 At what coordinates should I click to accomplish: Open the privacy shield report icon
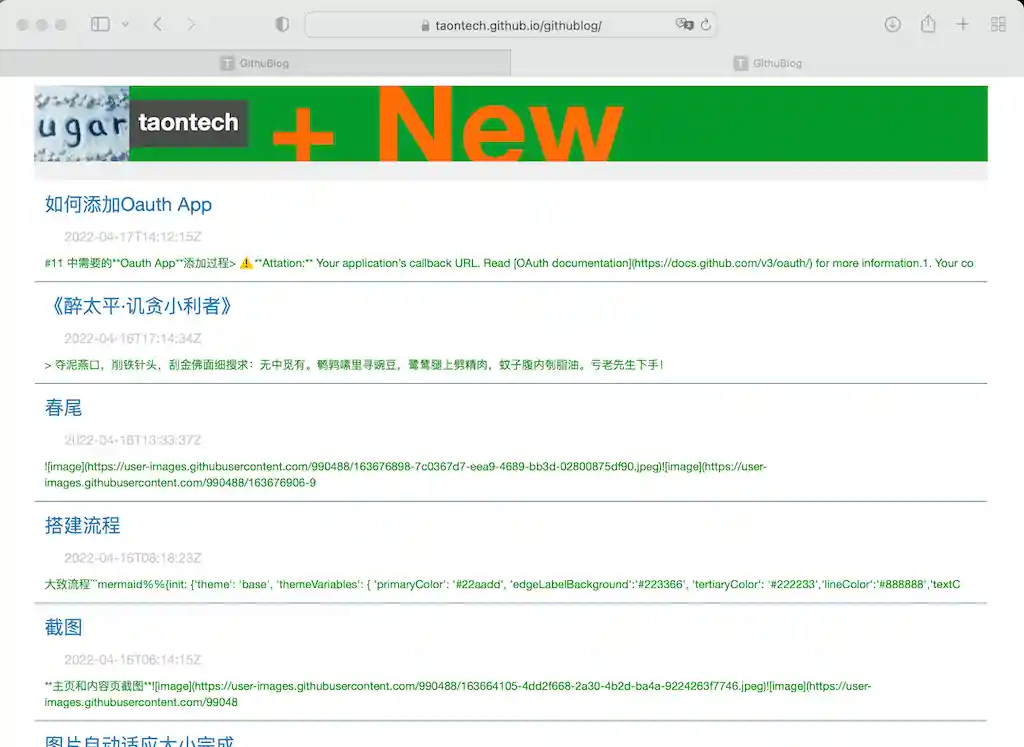pos(282,25)
